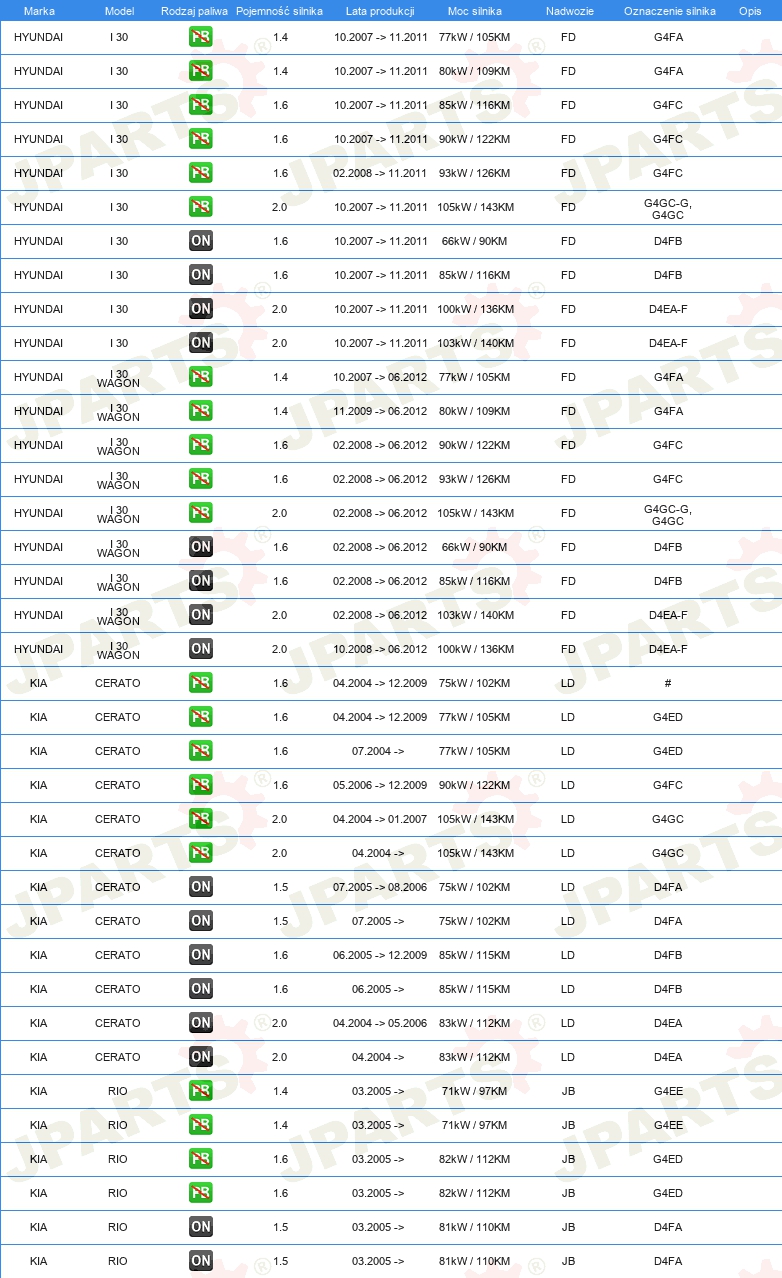The width and height of the screenshot is (782, 1278).
Task: Click the Marka column header
Action: [x=39, y=11]
